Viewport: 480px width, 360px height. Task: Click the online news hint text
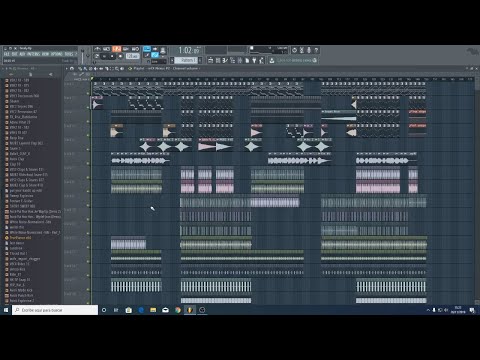tap(295, 60)
